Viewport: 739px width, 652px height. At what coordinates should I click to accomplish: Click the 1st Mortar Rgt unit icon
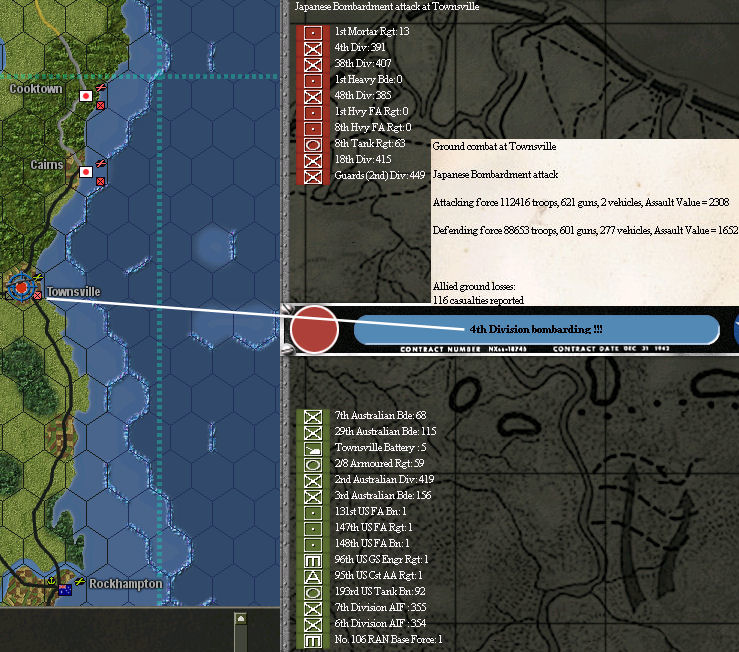313,33
